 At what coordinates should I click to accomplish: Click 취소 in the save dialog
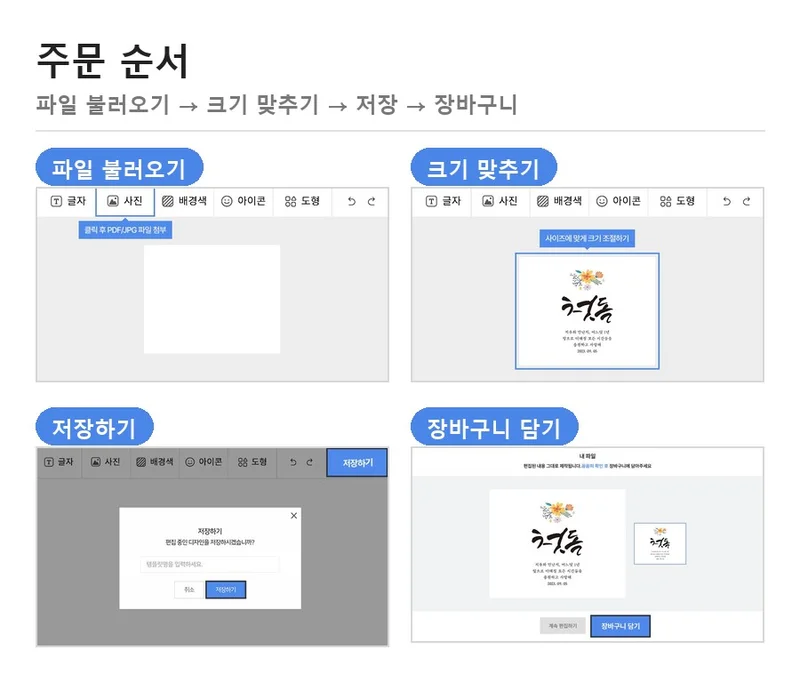189,590
